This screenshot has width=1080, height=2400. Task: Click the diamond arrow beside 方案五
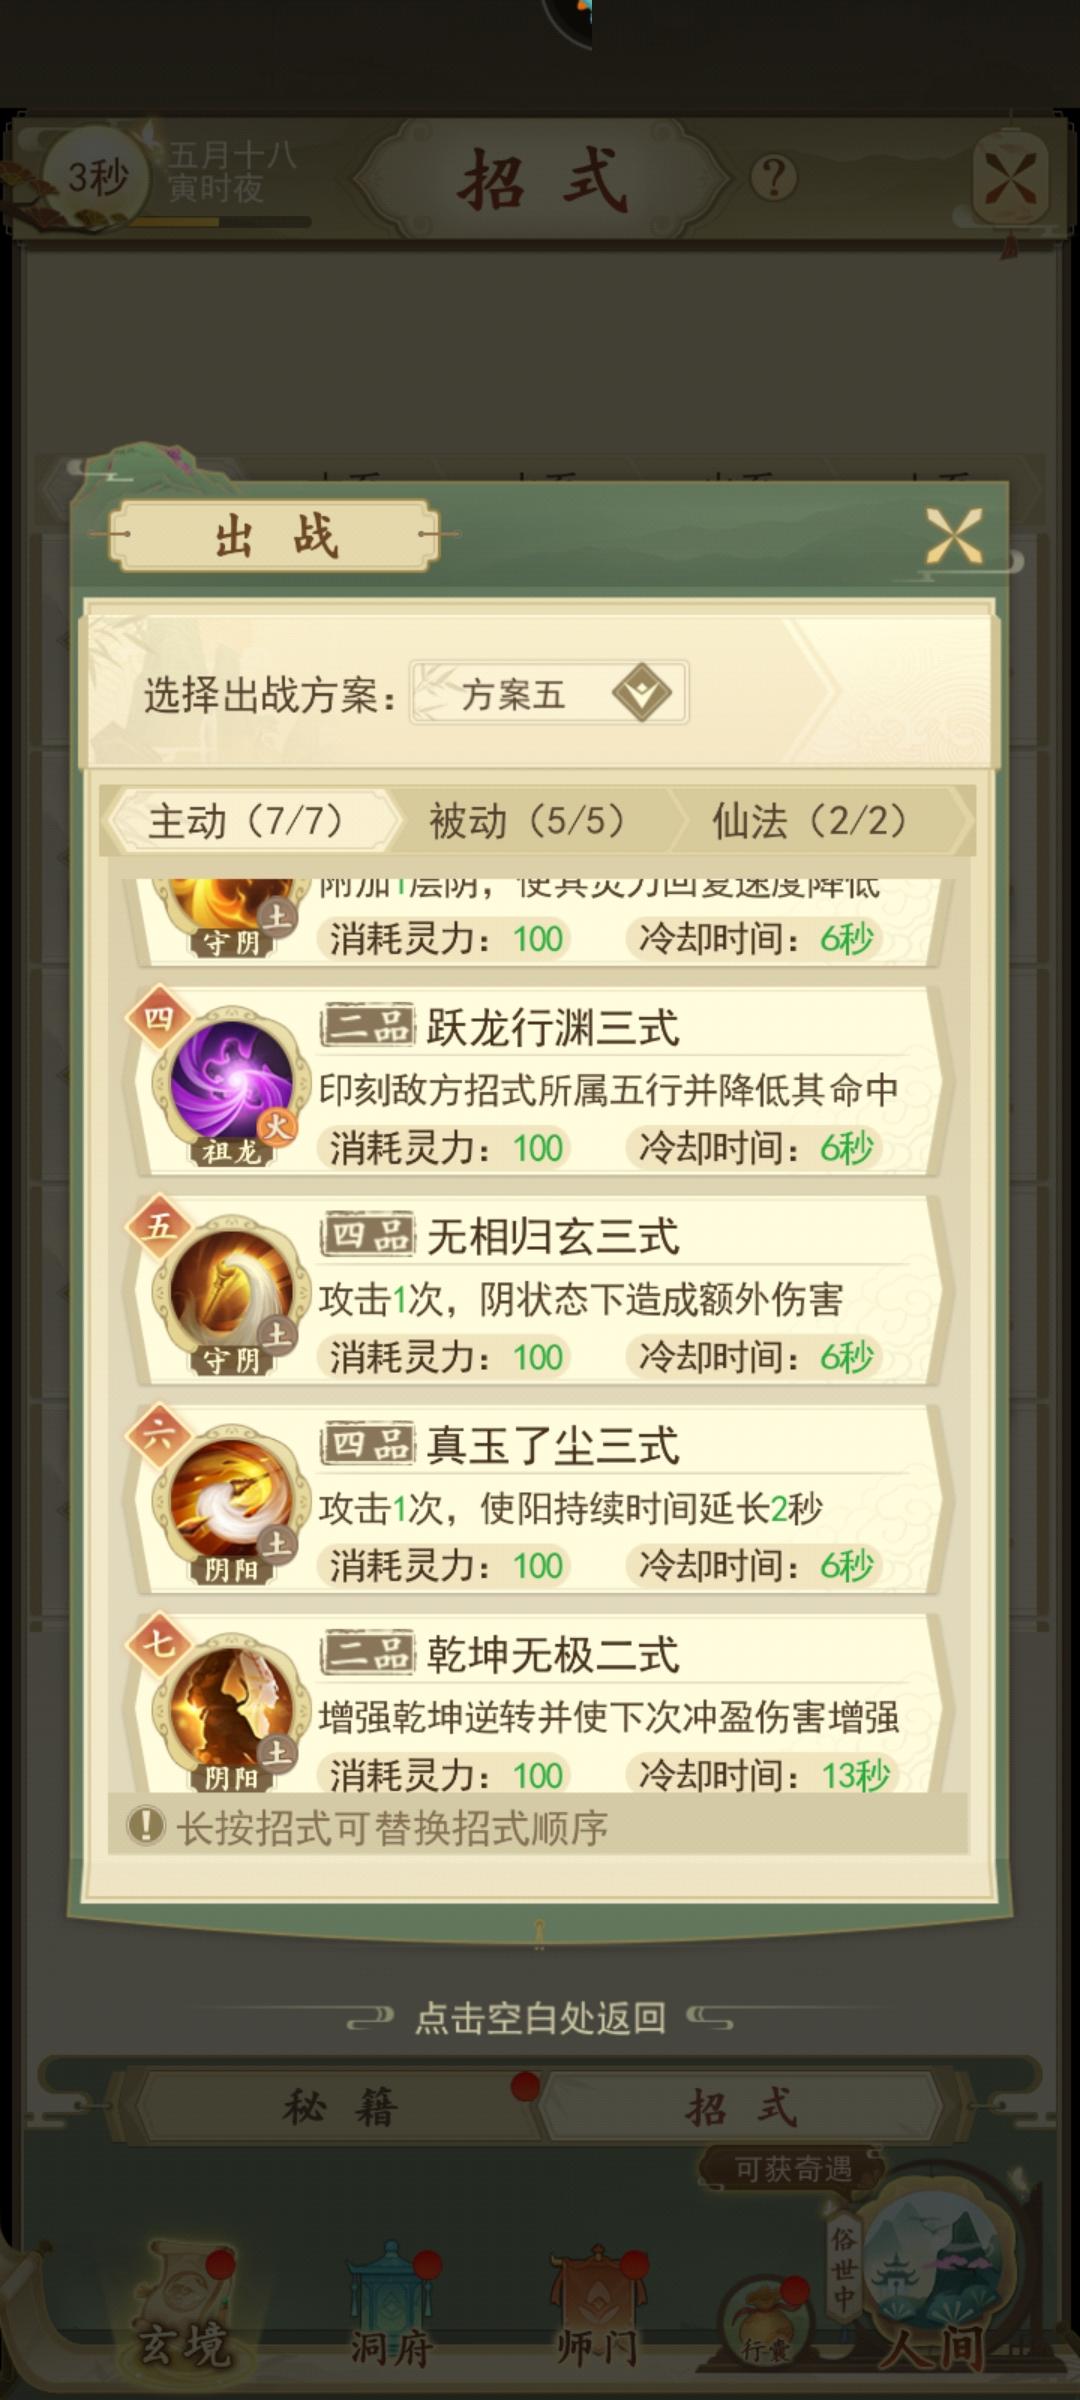641,692
